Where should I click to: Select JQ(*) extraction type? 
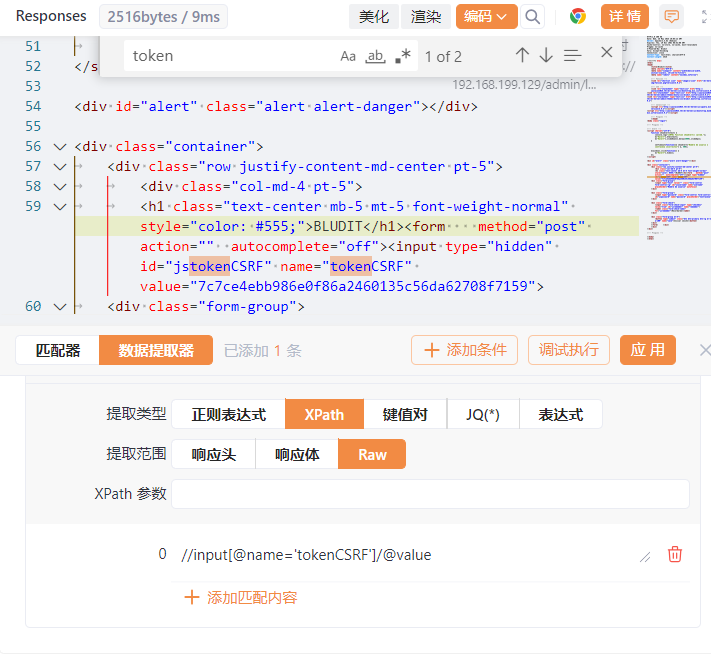pos(482,414)
